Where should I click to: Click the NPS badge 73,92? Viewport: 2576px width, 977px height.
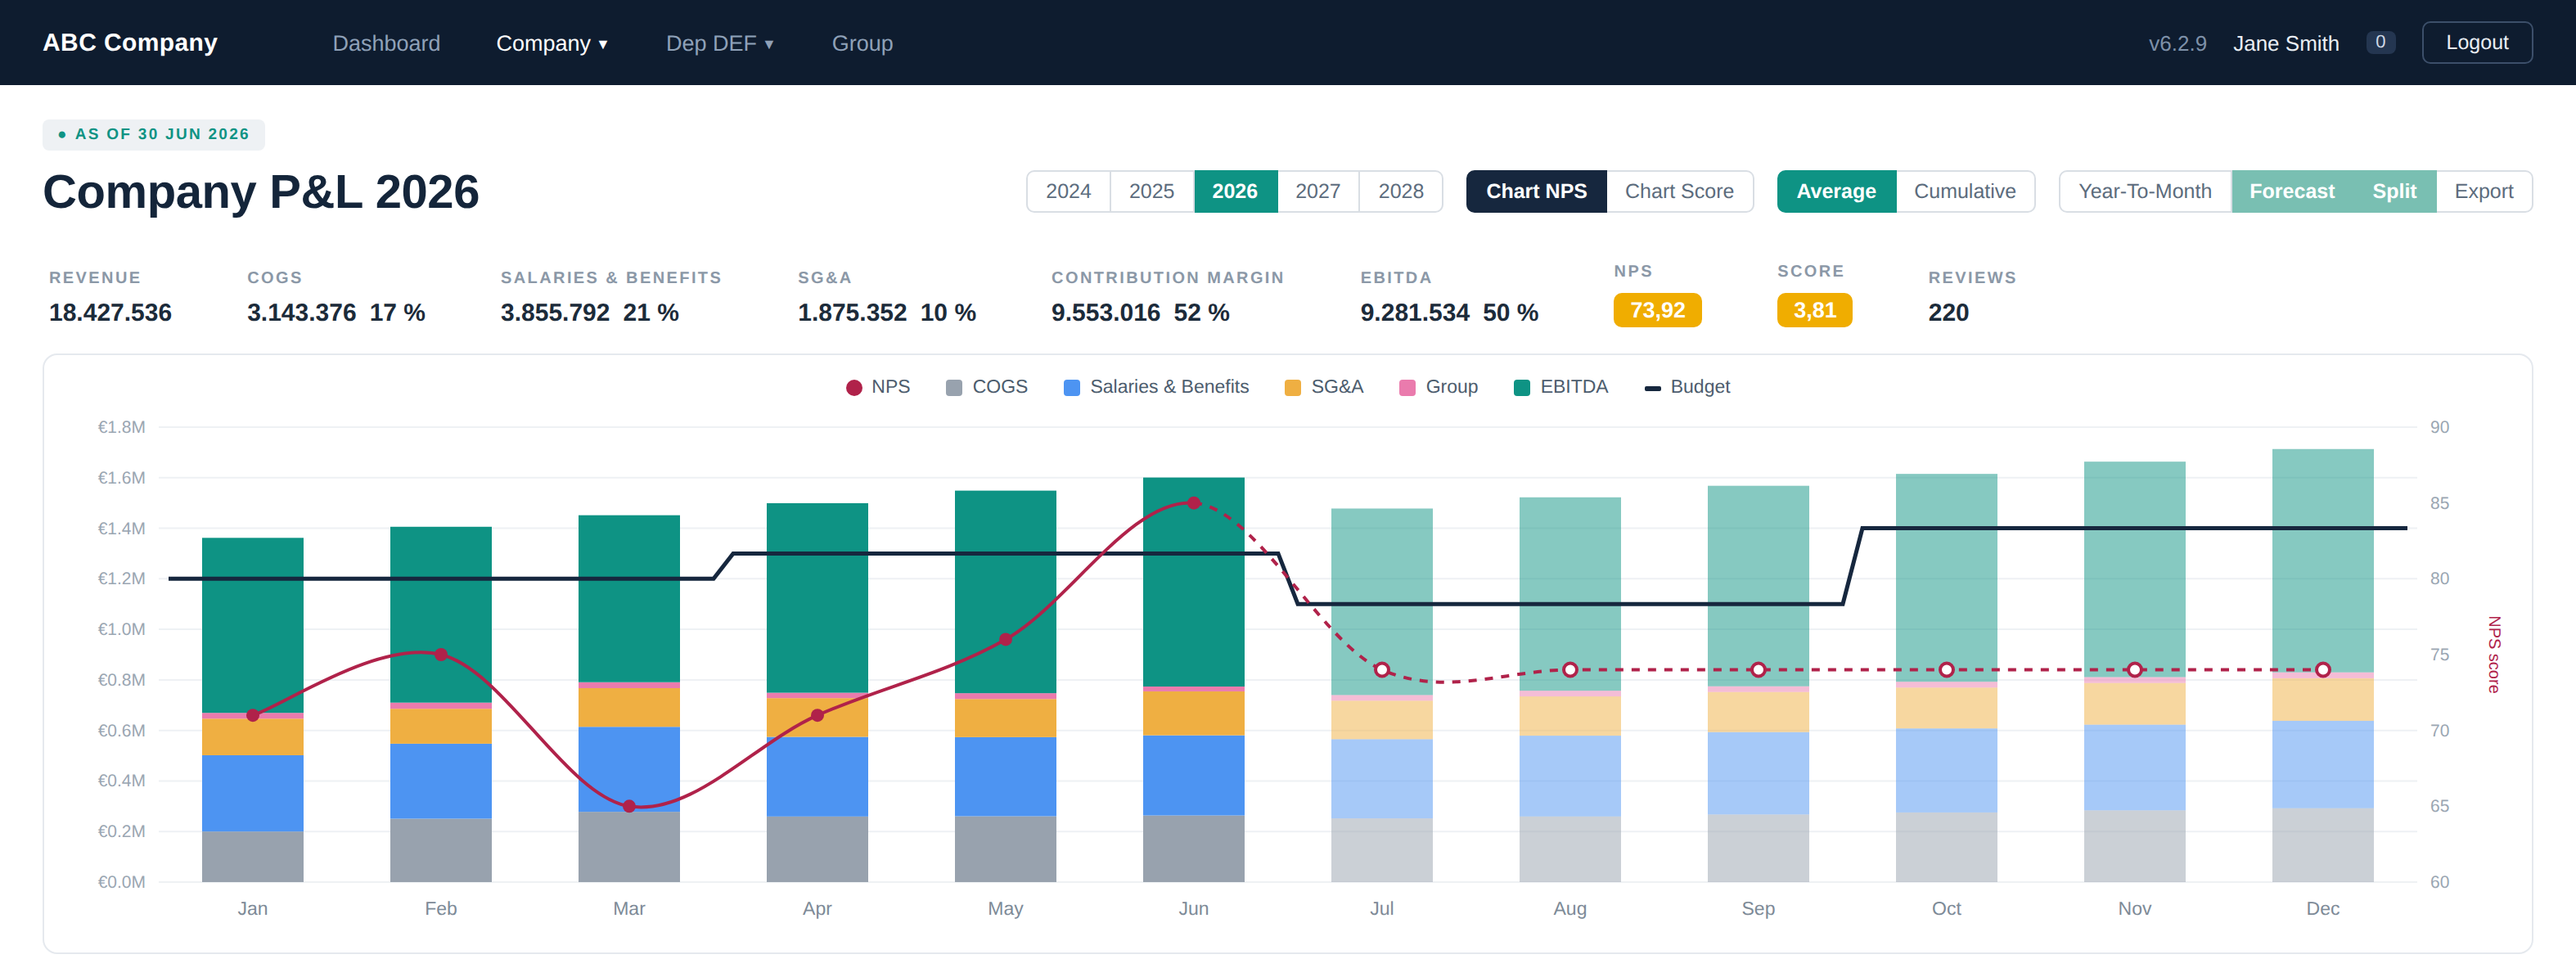click(1657, 310)
